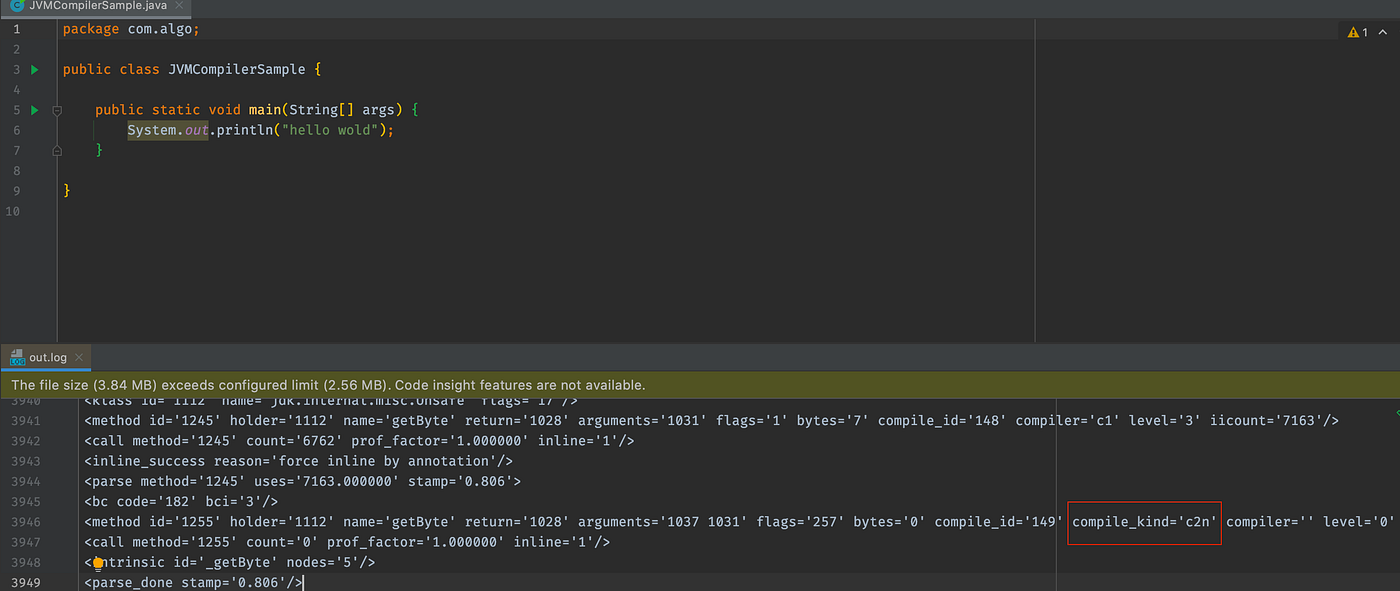Run class JVMCompilerSample from gutter arrow
The width and height of the screenshot is (1400, 591).
coord(35,70)
